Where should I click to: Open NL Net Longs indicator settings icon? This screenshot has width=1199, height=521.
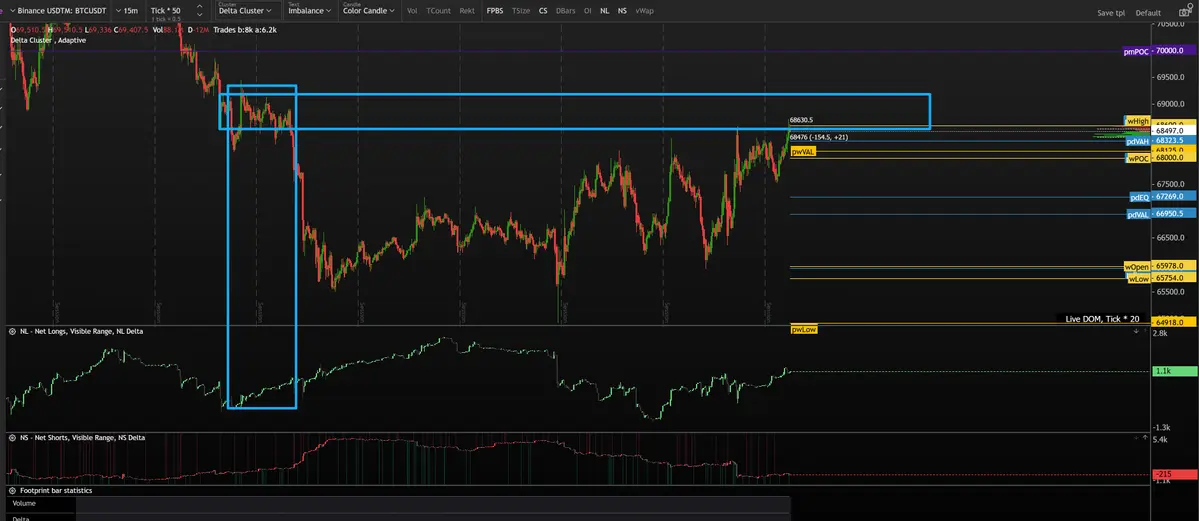coord(12,331)
